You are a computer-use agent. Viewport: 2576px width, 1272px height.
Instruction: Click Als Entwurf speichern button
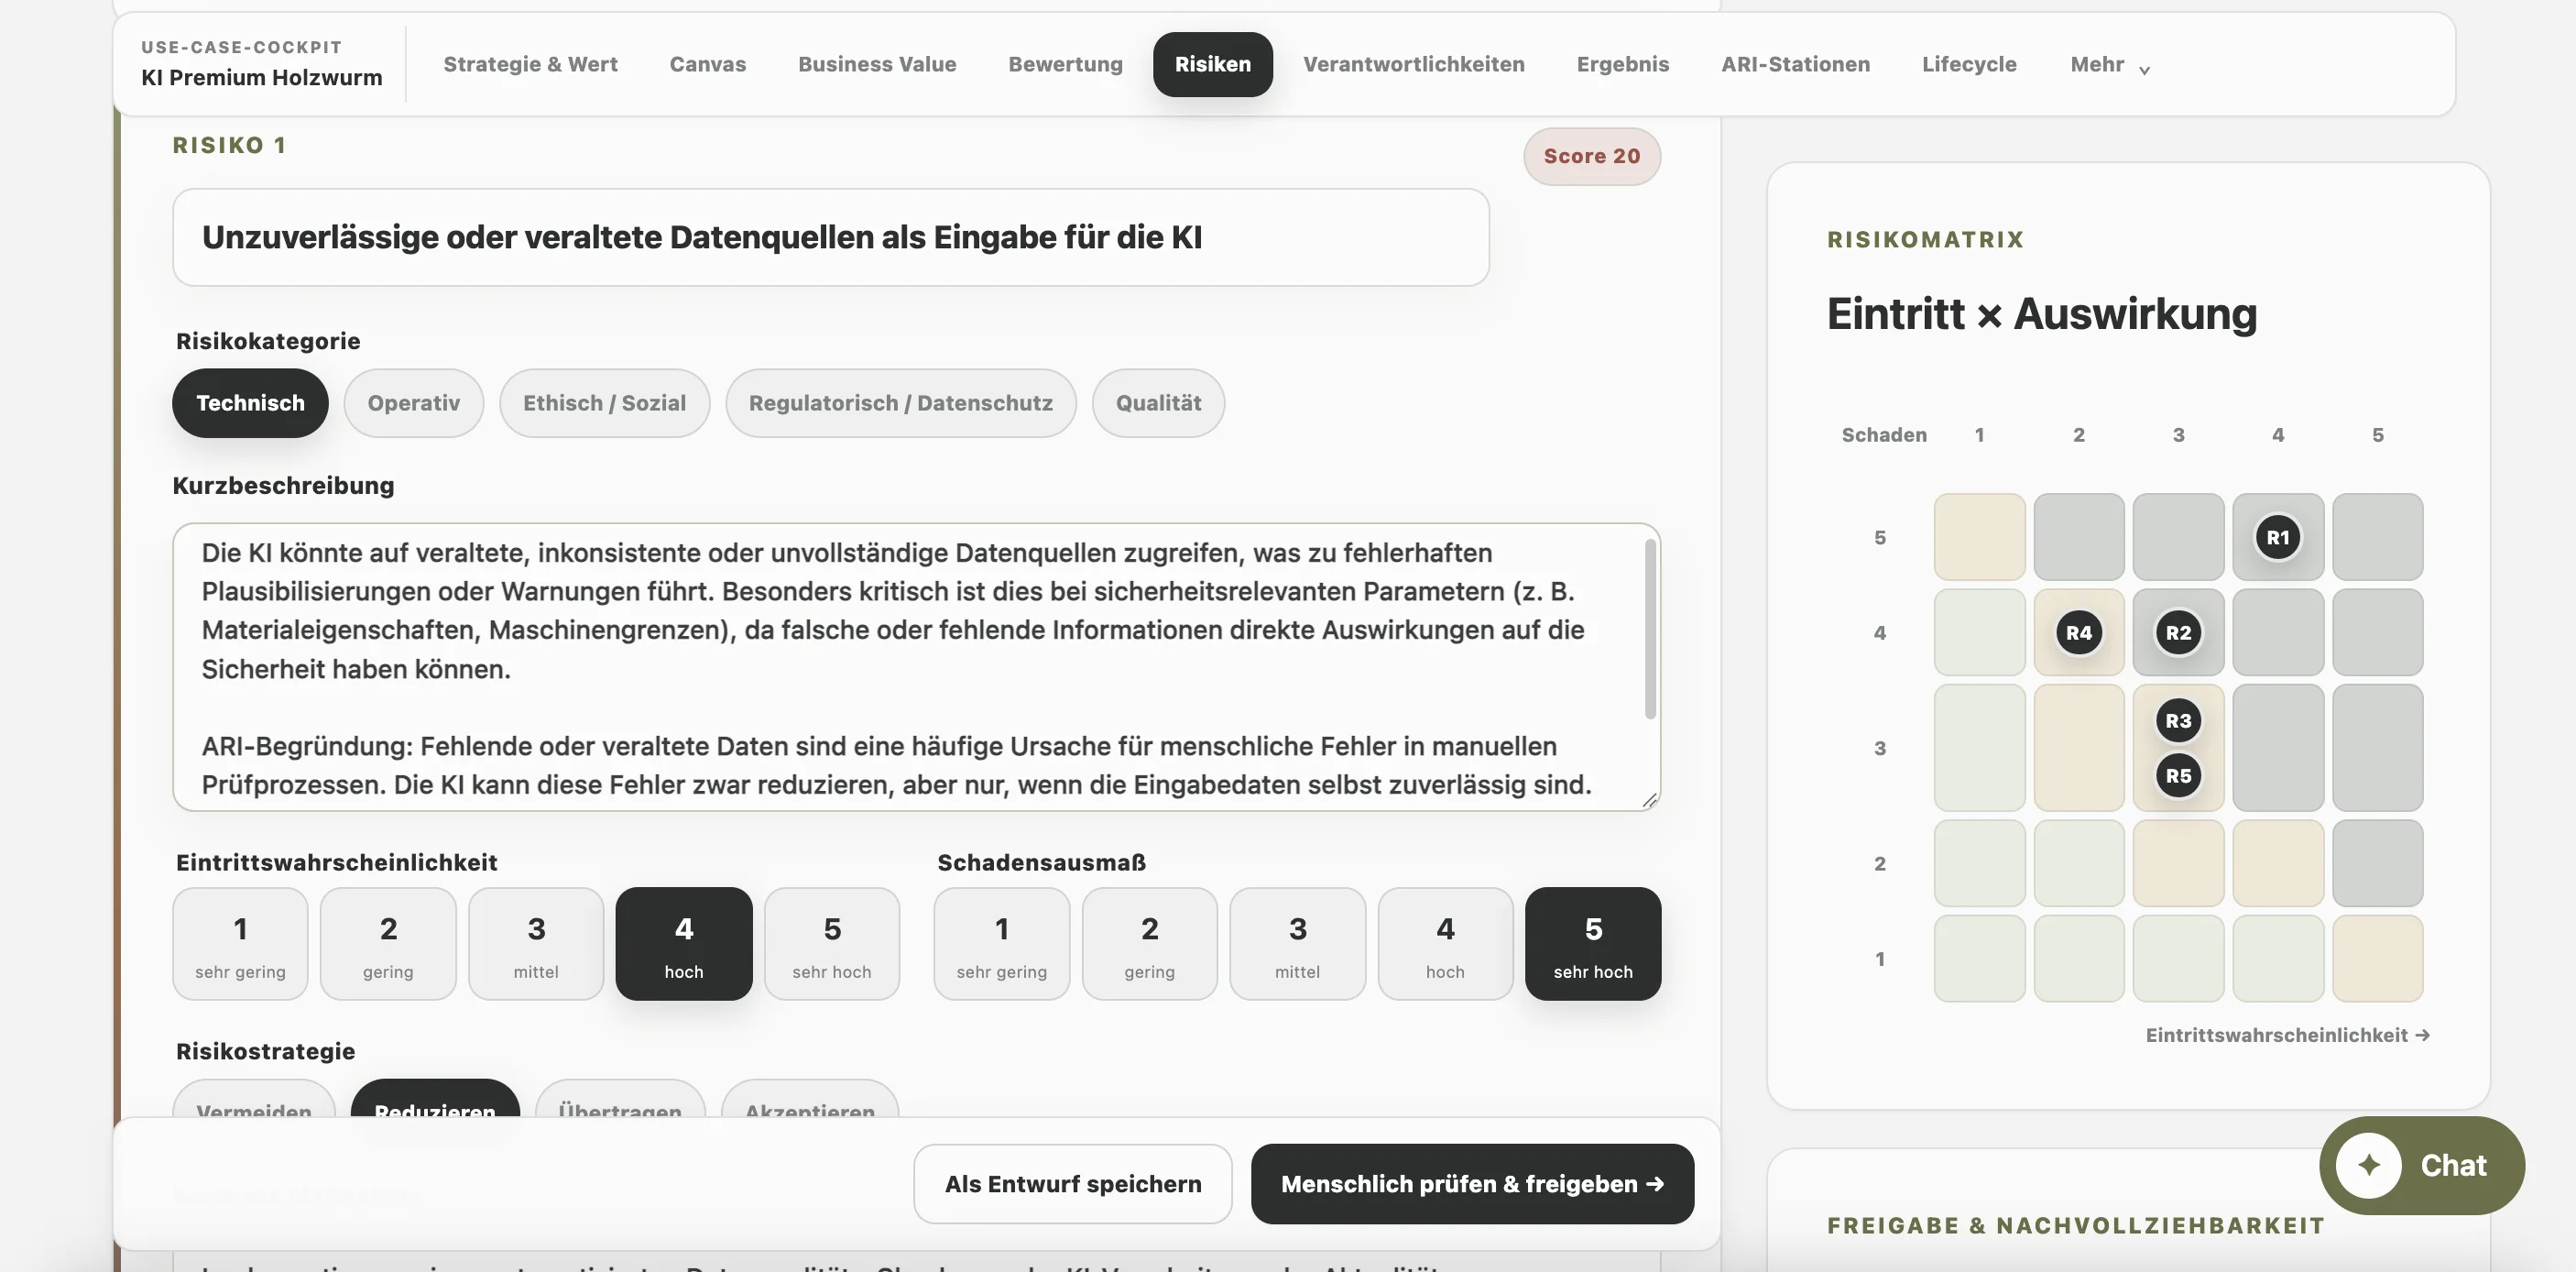(x=1072, y=1184)
